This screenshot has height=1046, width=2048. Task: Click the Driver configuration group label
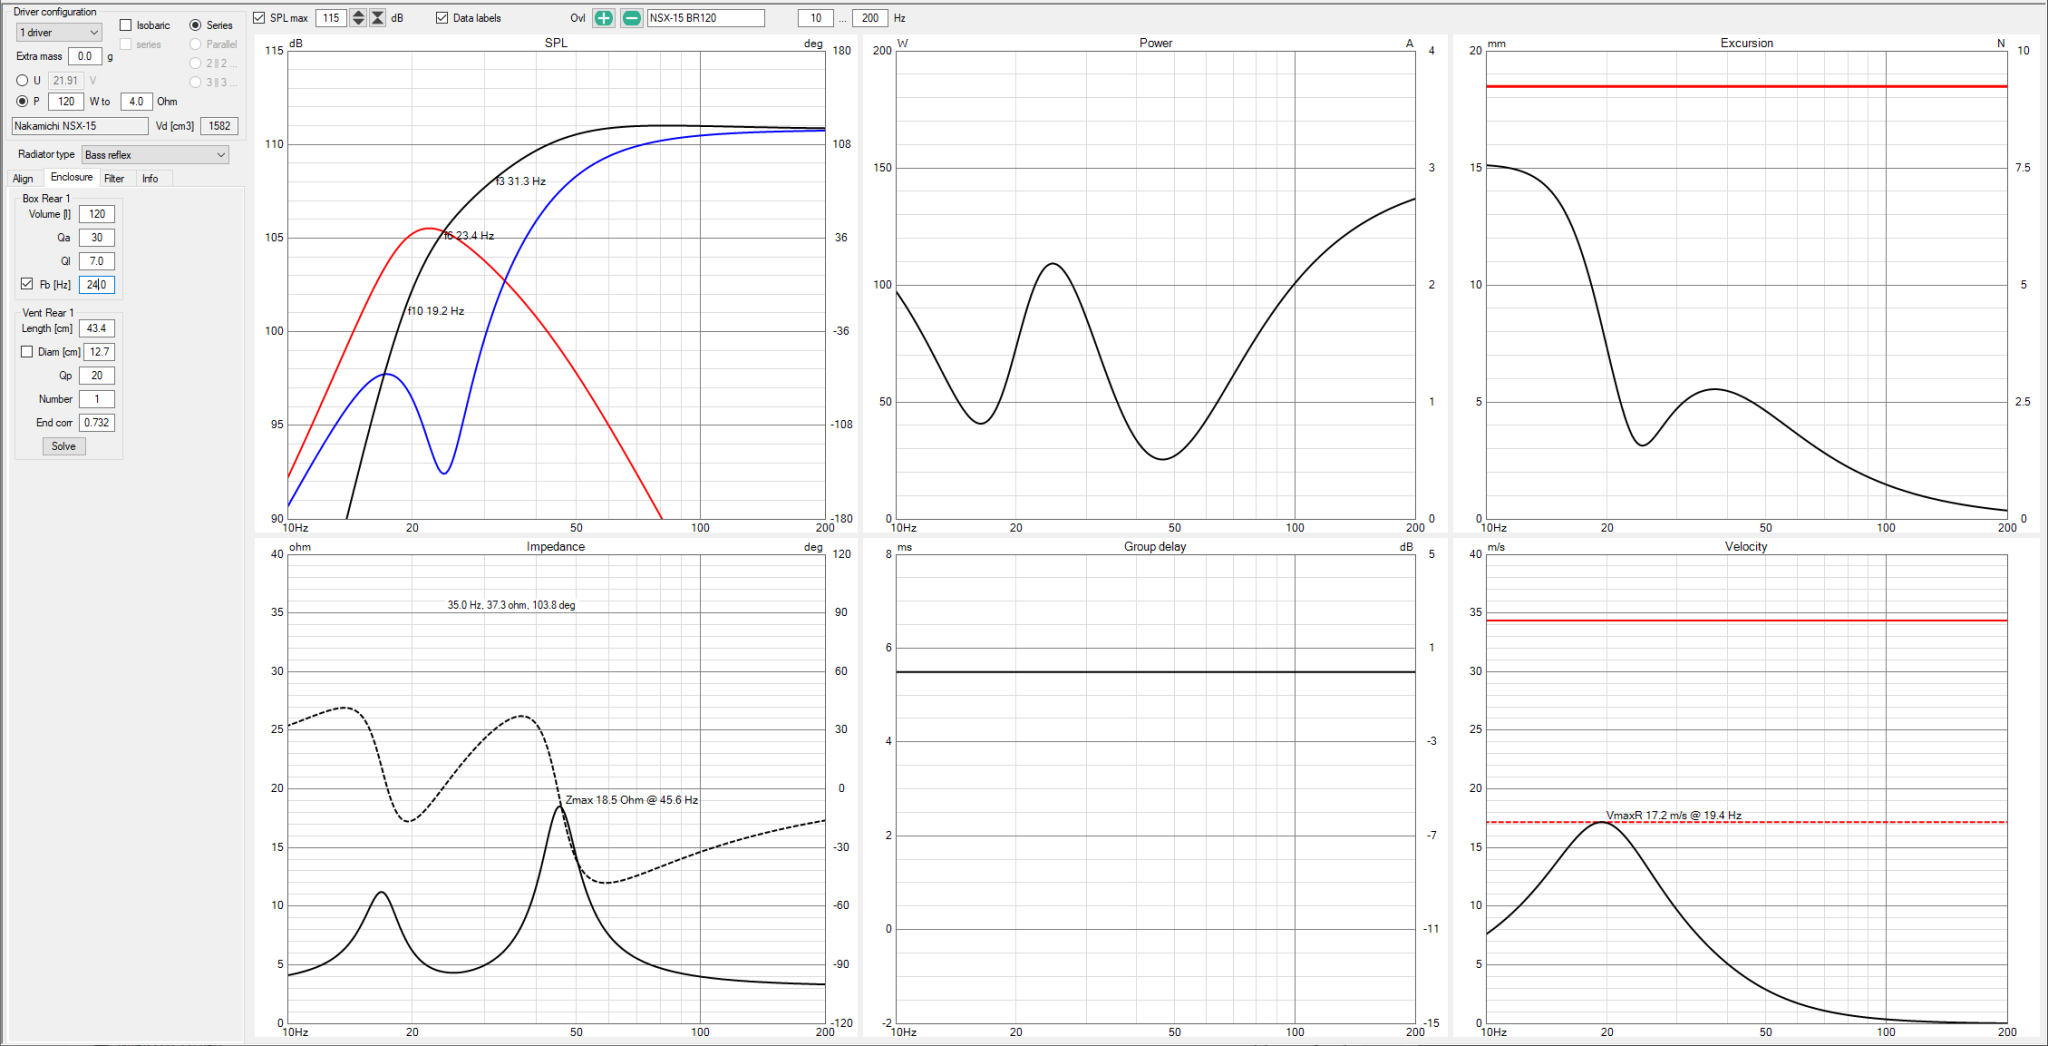click(55, 12)
